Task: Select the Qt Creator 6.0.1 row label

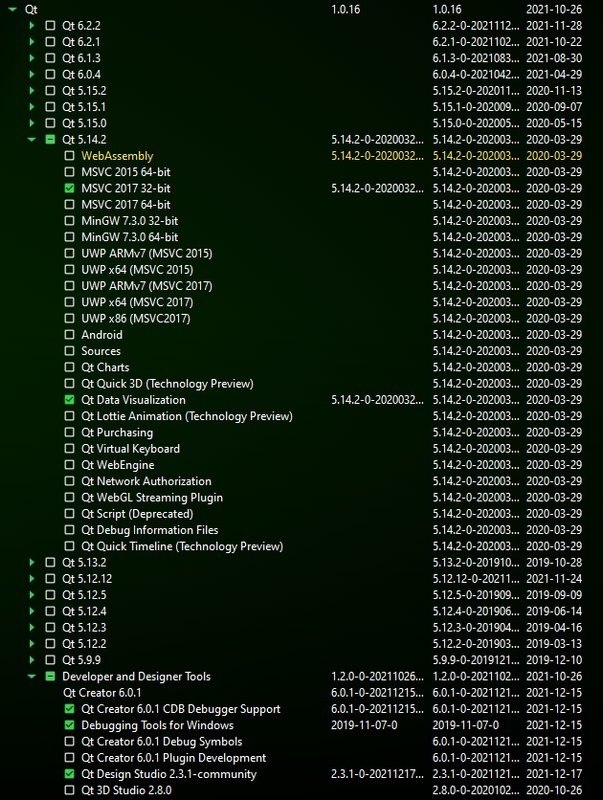Action: pos(102,693)
